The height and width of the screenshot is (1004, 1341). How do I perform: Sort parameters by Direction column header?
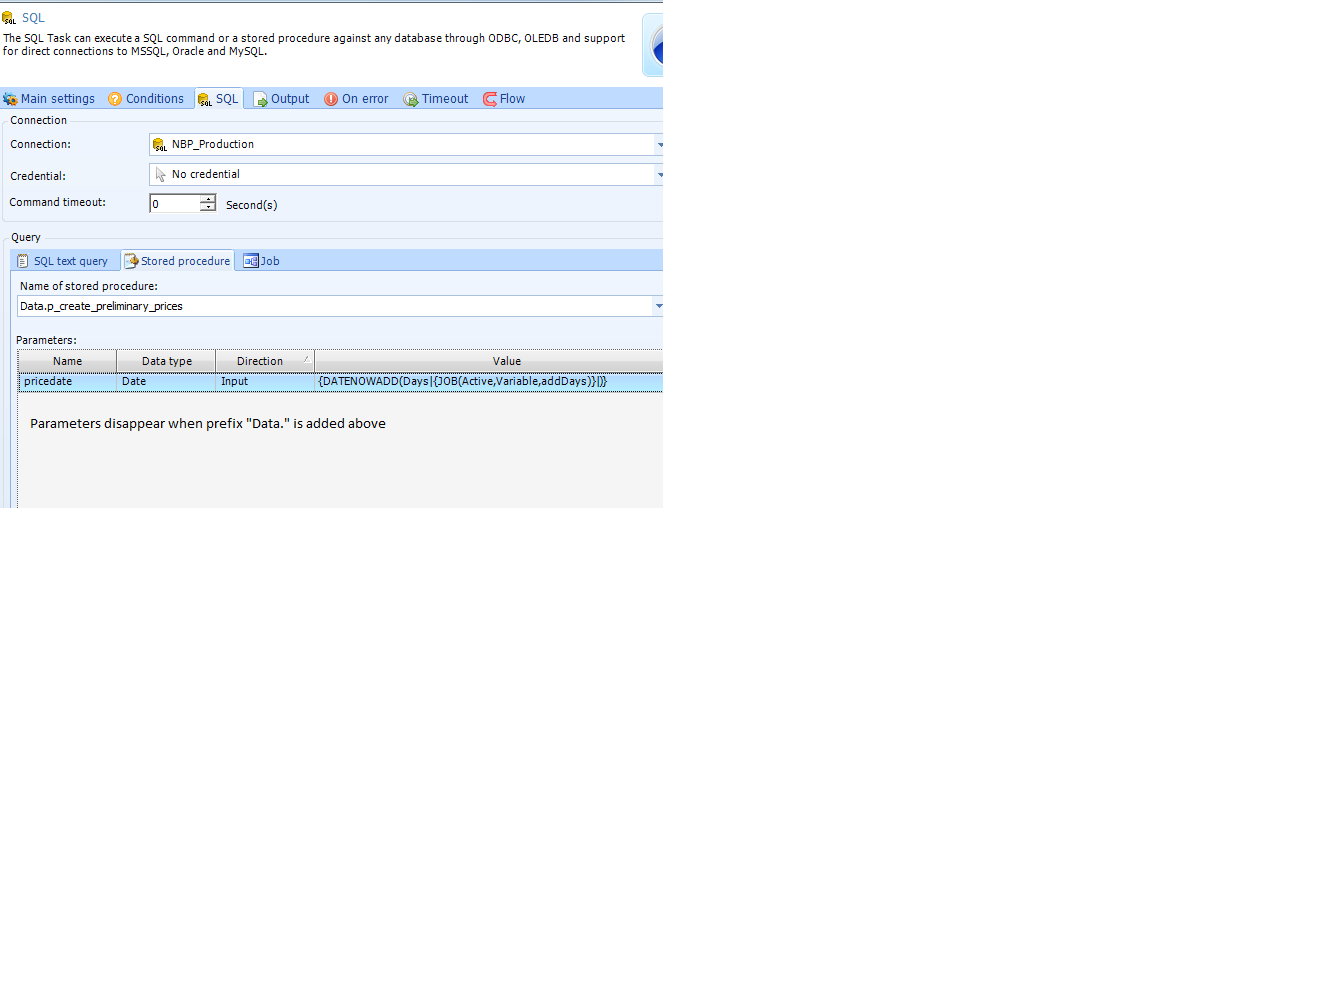[x=260, y=361]
